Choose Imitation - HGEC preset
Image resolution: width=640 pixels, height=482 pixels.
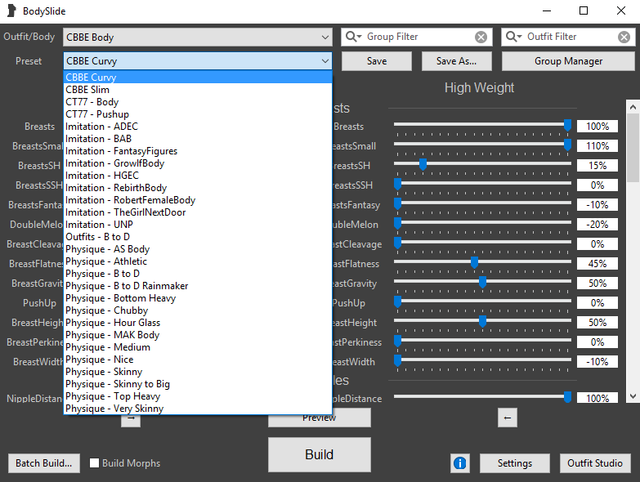click(x=198, y=175)
